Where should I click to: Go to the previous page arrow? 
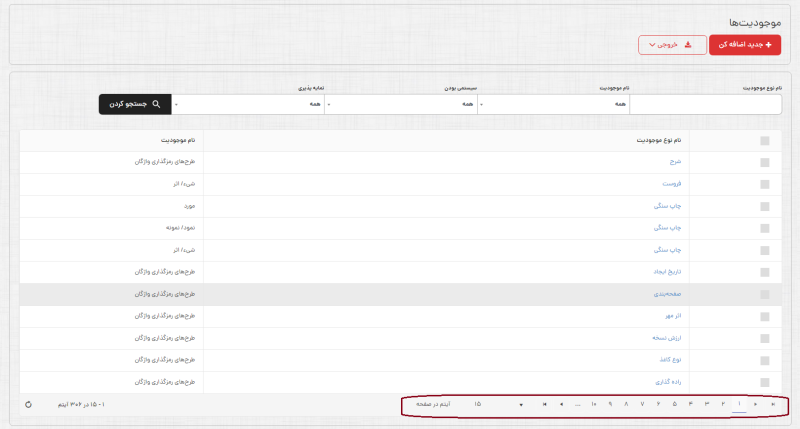point(756,404)
